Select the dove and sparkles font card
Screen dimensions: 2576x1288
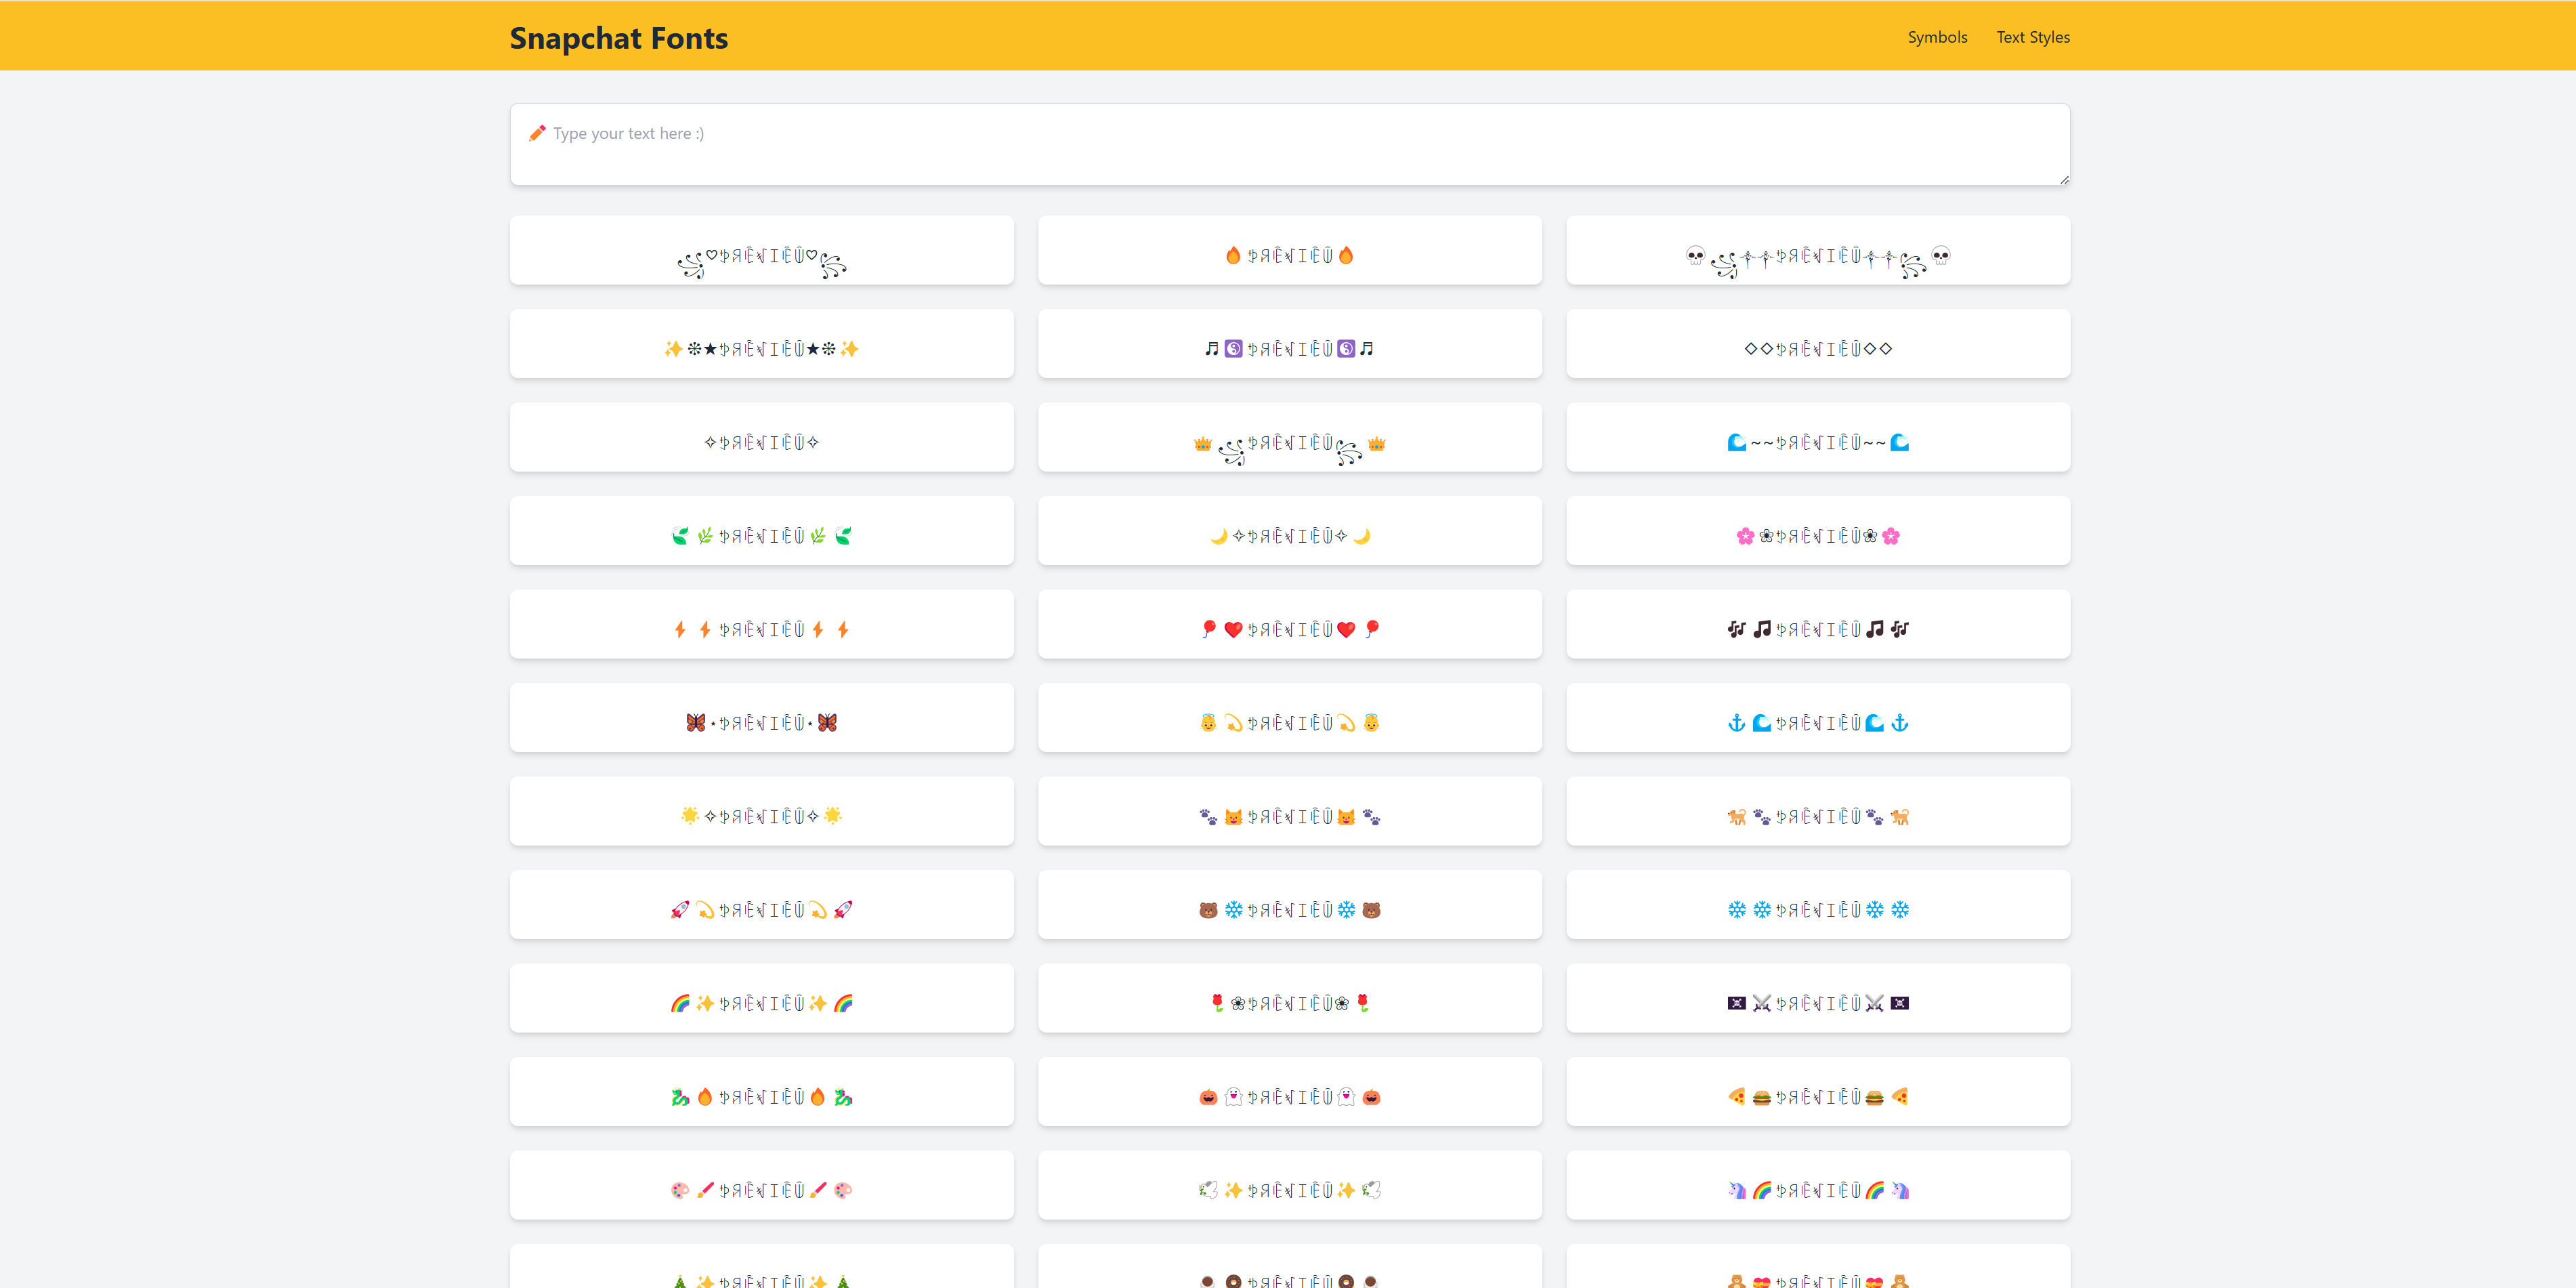1290,1185
